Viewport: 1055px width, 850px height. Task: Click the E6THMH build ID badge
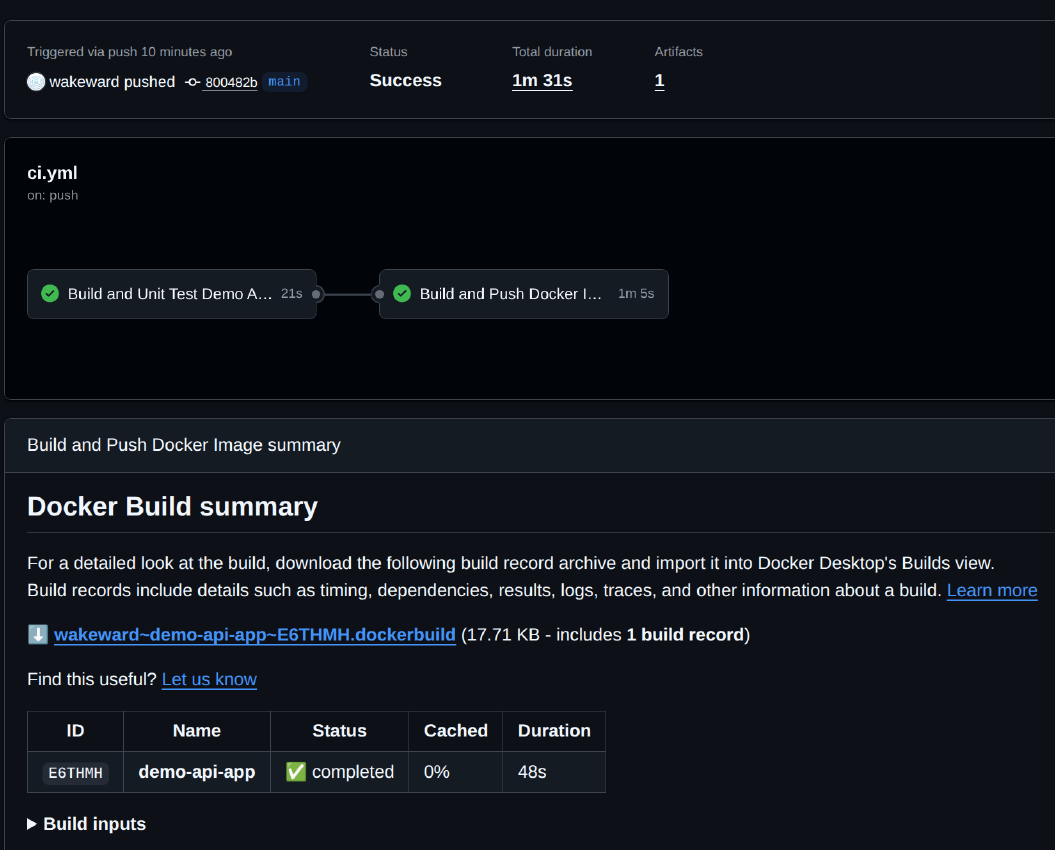coord(75,773)
